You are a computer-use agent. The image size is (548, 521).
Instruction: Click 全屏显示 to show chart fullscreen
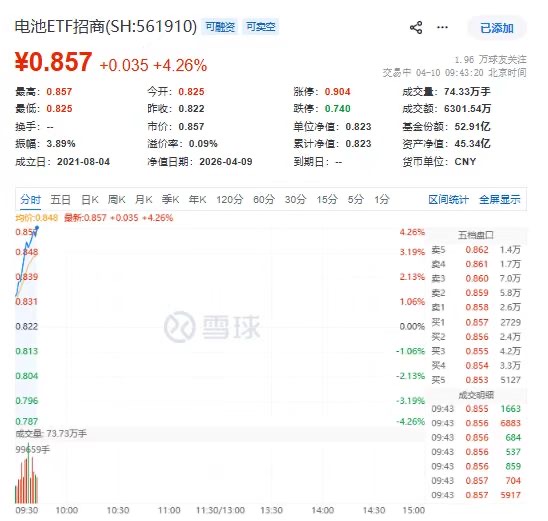500,200
